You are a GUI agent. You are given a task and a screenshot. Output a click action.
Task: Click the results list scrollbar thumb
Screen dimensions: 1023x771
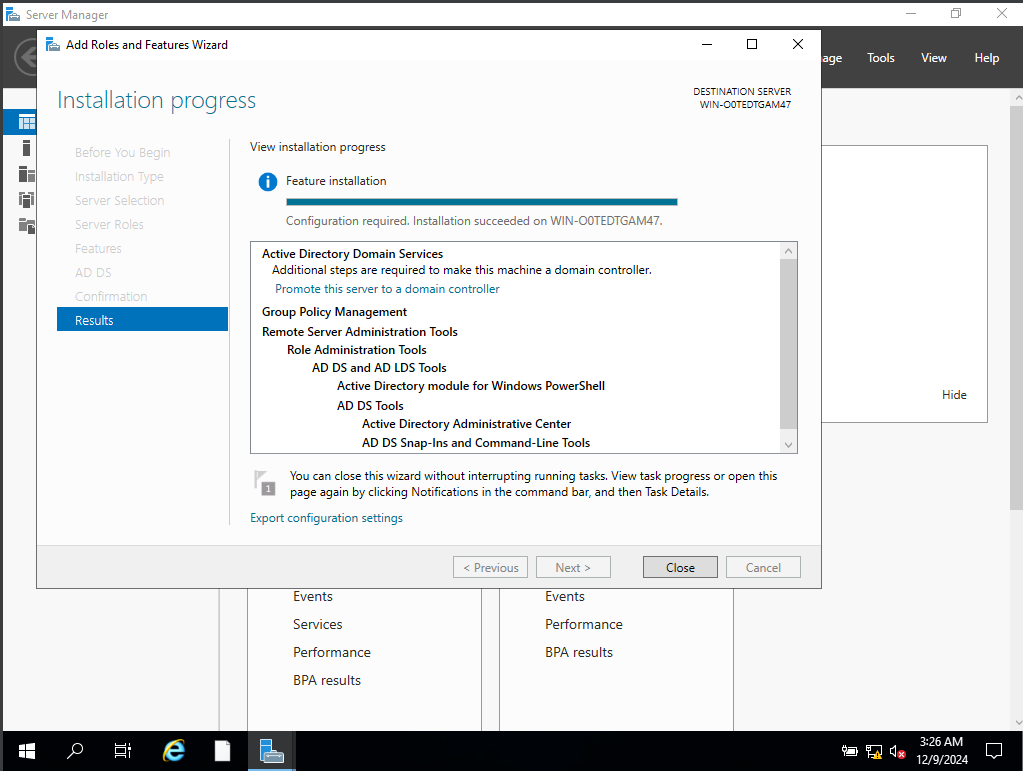coord(788,344)
